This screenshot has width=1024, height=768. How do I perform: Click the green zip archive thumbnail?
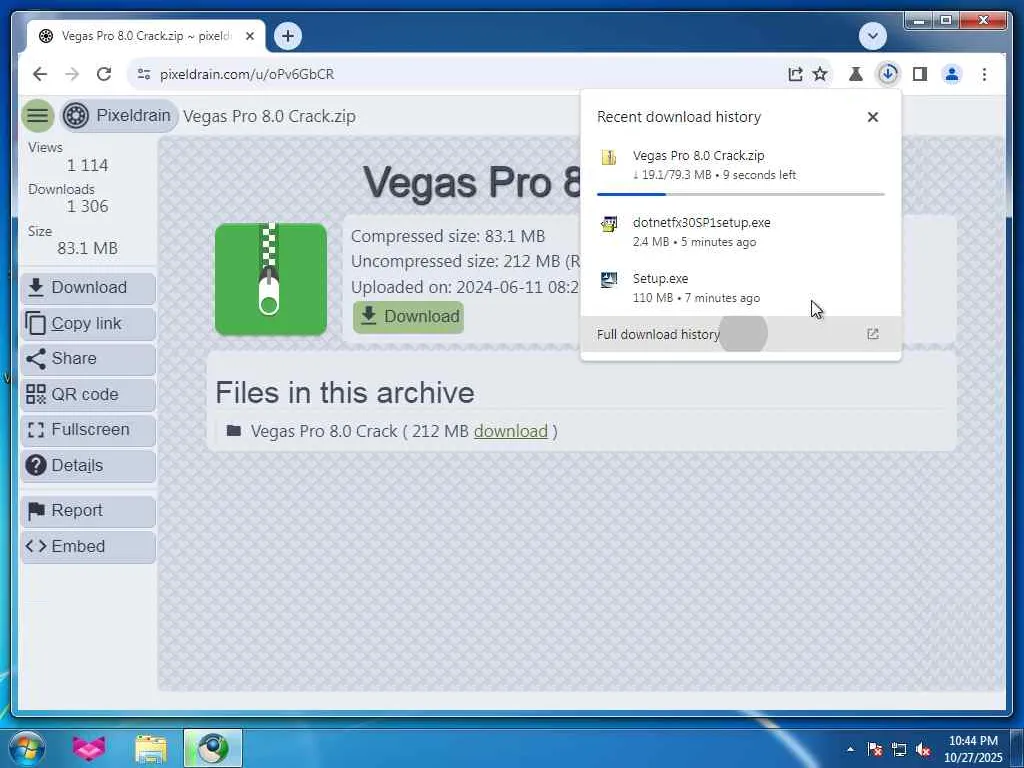pyautogui.click(x=271, y=280)
